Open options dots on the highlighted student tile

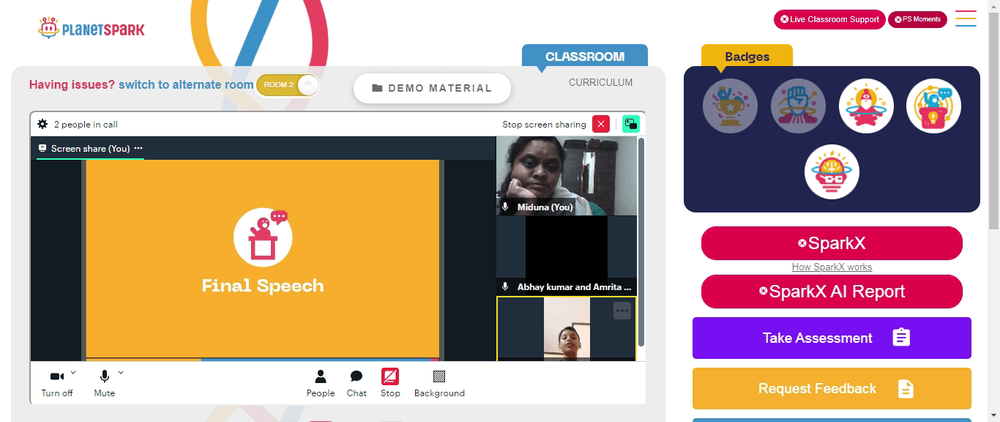(622, 311)
